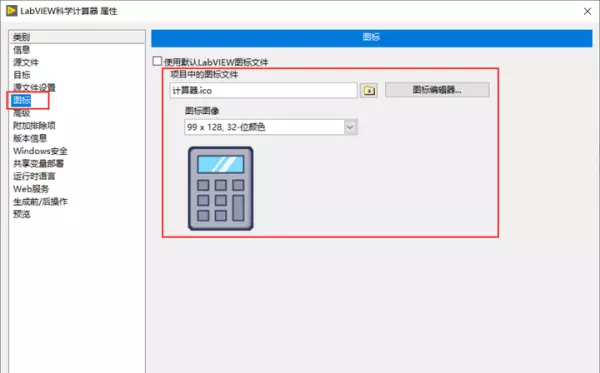
Task: Open 生成前/后操作 category
Action: click(40, 201)
